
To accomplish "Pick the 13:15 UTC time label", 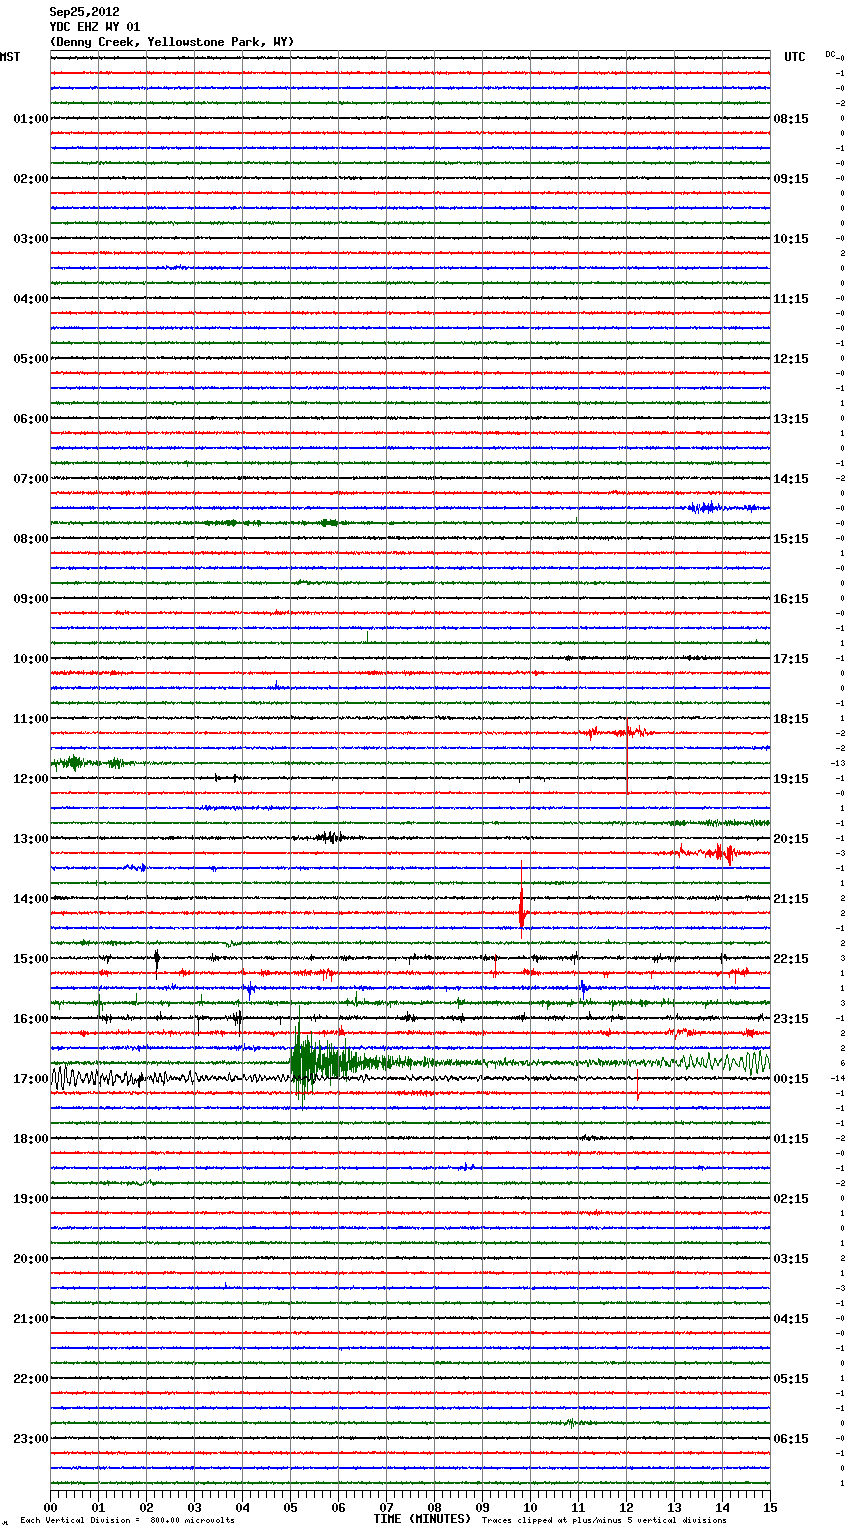I will coord(791,419).
